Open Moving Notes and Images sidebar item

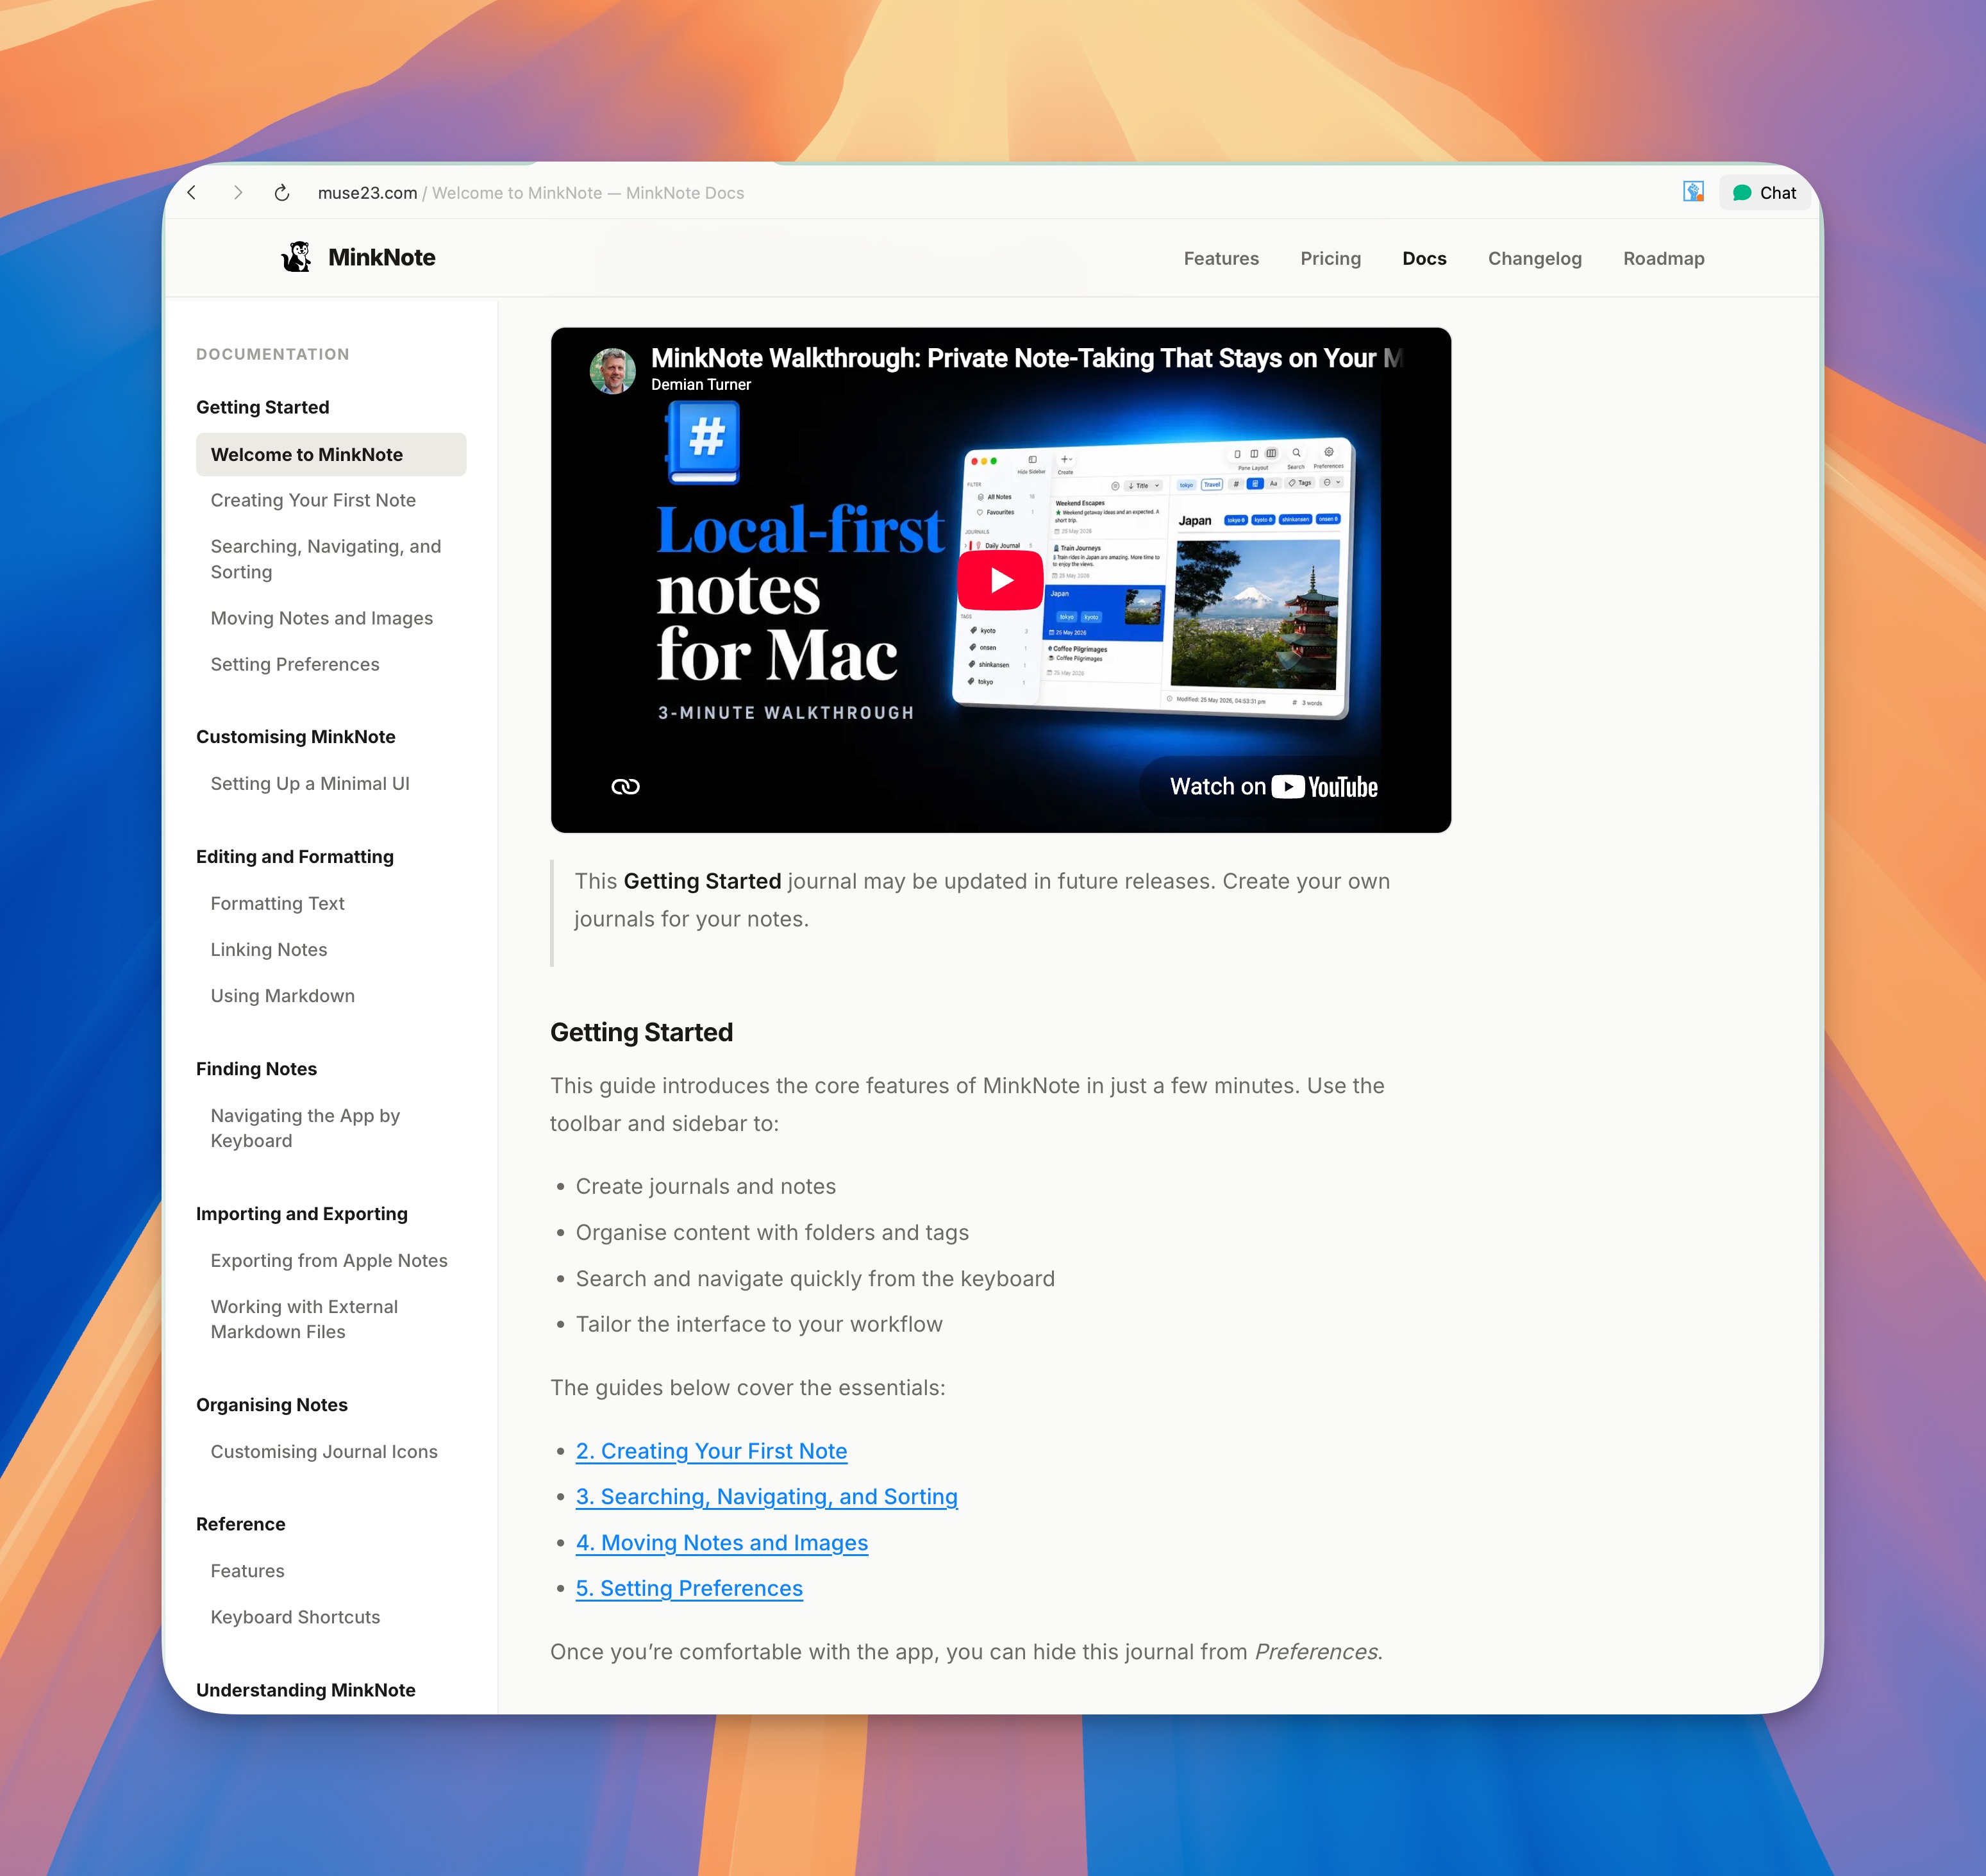point(322,619)
